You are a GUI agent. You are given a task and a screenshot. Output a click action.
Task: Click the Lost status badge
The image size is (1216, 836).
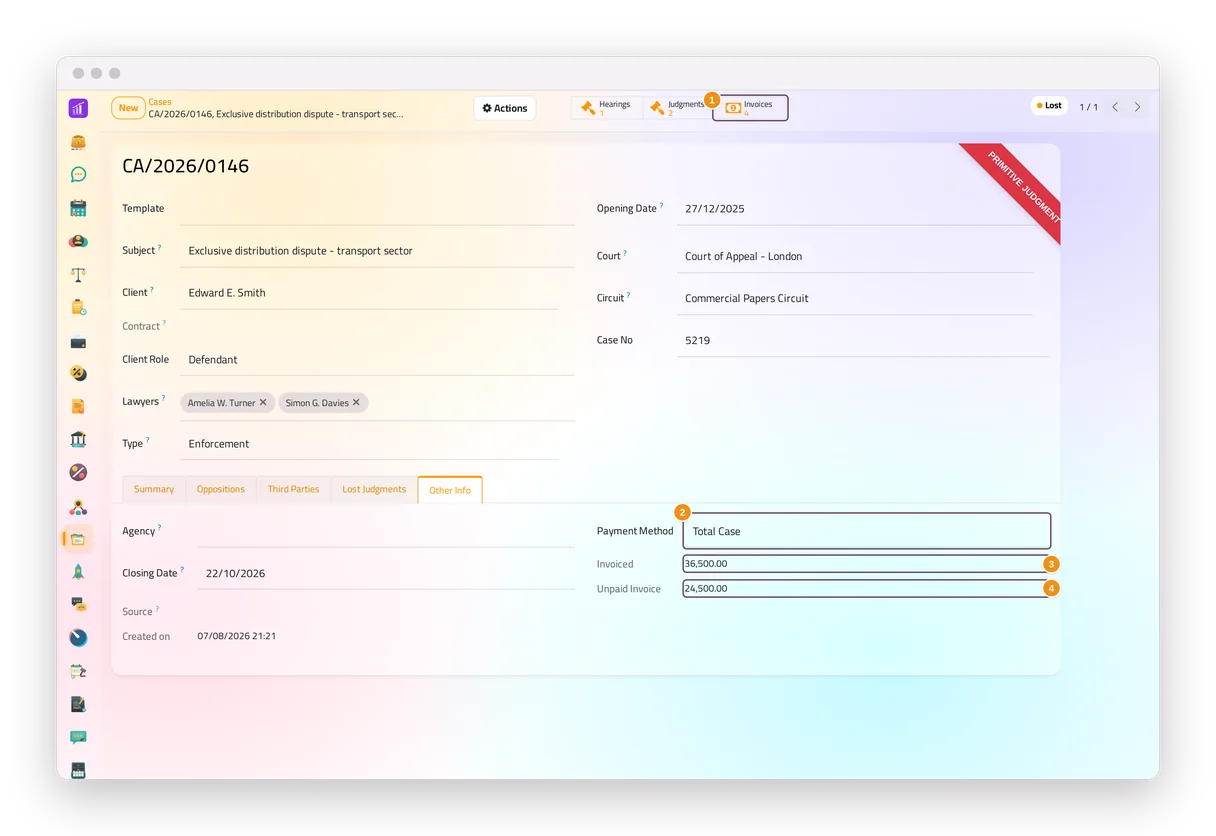coord(1049,106)
